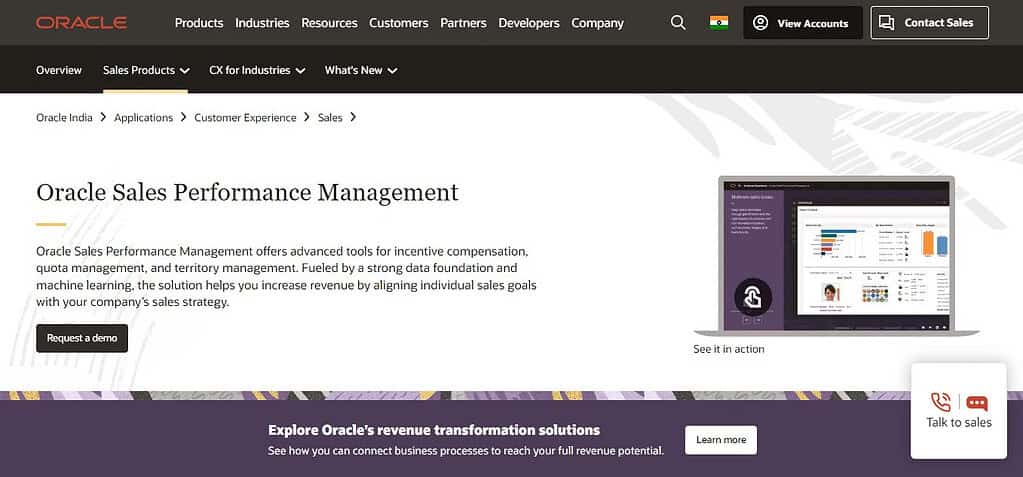Image resolution: width=1023 pixels, height=477 pixels.
Task: Click the View Accounts button
Action: [802, 23]
